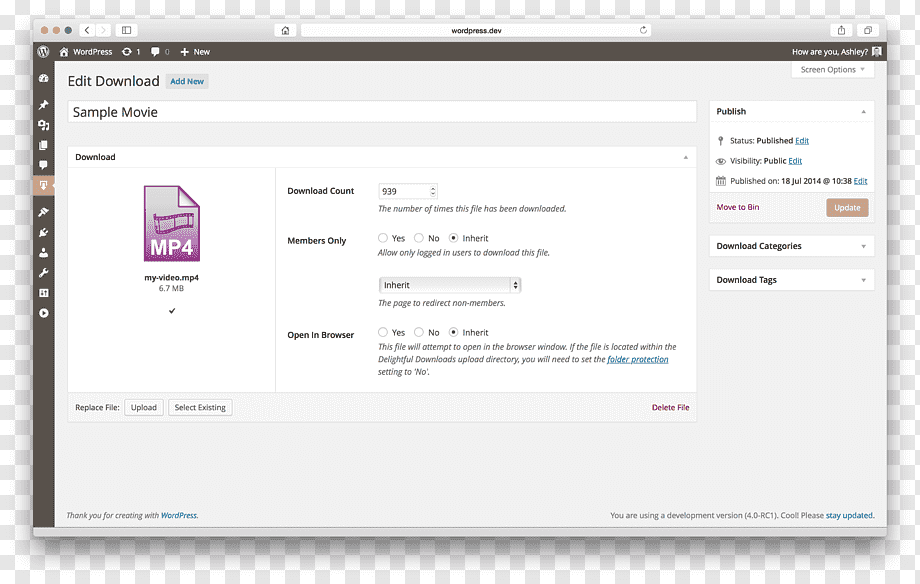Open the Screen Options tab

(833, 69)
